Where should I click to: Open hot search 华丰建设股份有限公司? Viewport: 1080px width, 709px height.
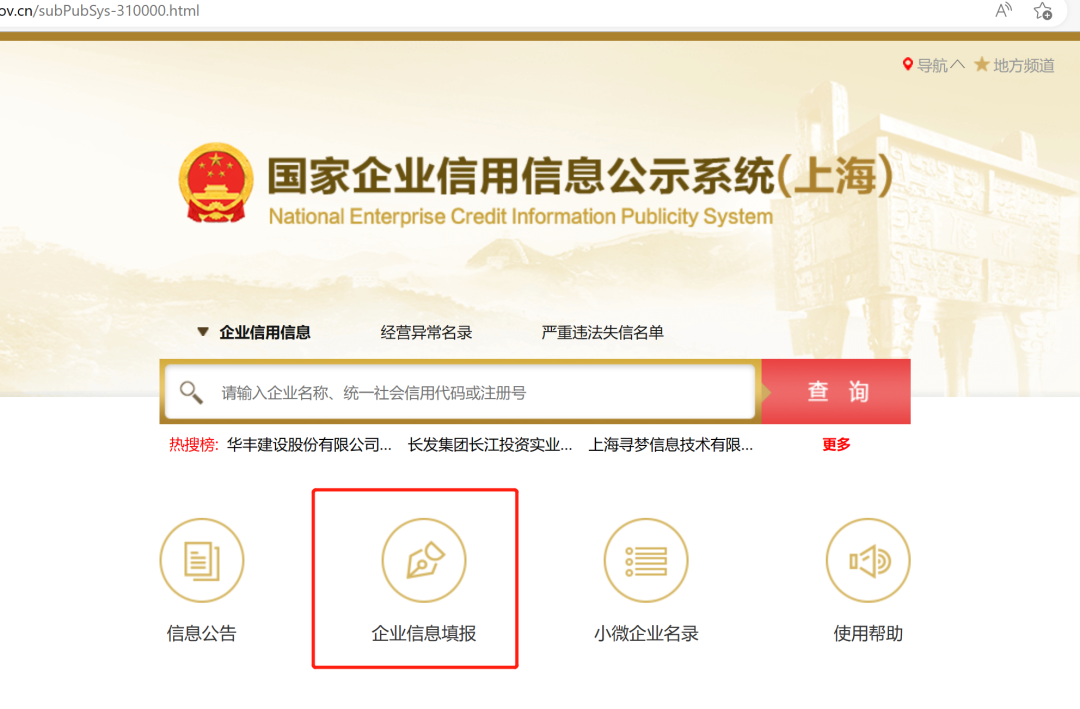click(309, 445)
